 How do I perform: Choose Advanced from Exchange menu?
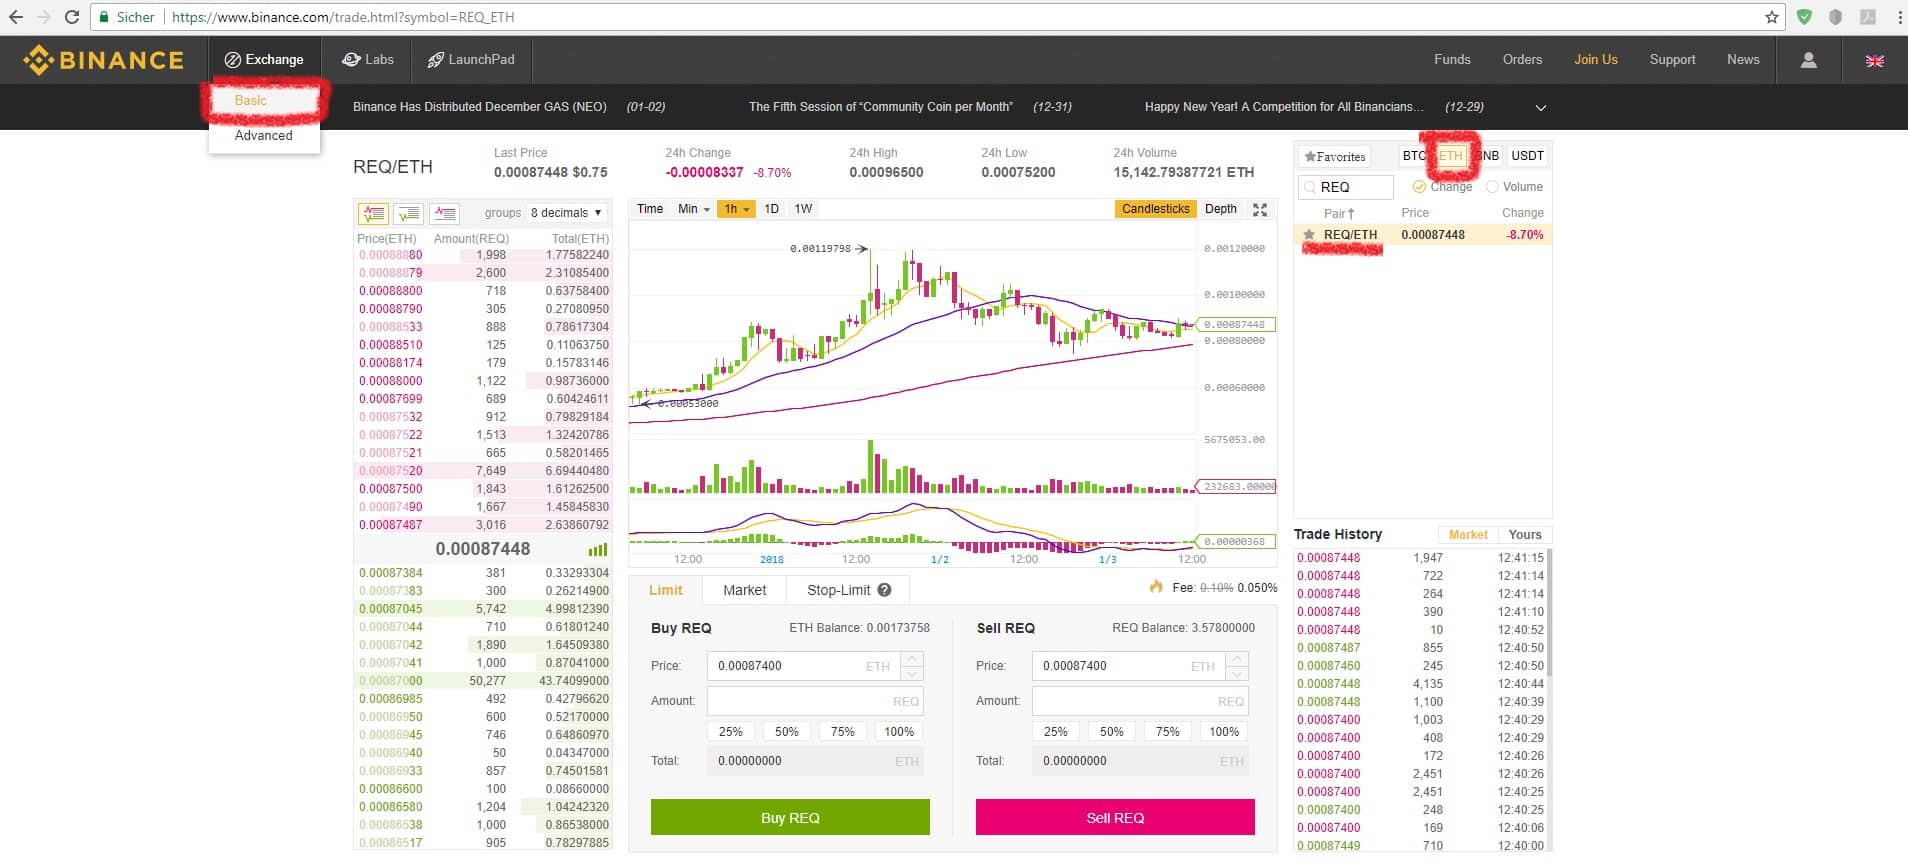point(264,135)
